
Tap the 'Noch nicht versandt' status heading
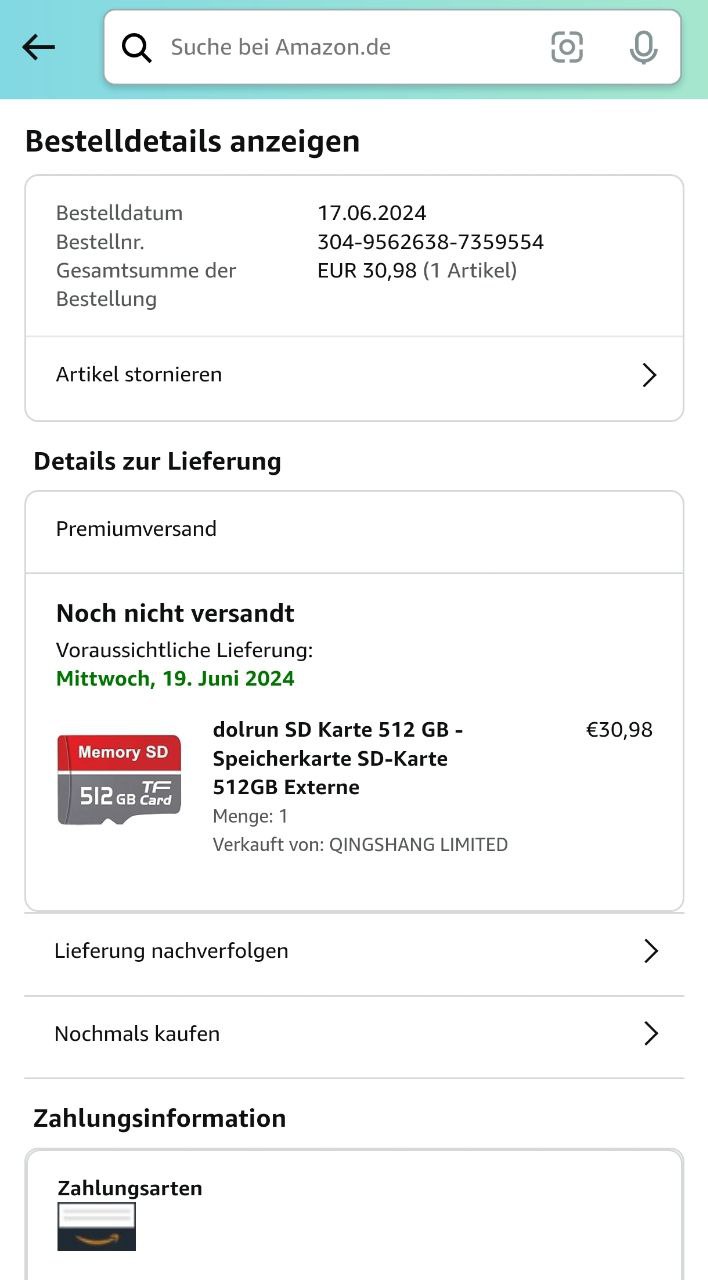[x=175, y=613]
